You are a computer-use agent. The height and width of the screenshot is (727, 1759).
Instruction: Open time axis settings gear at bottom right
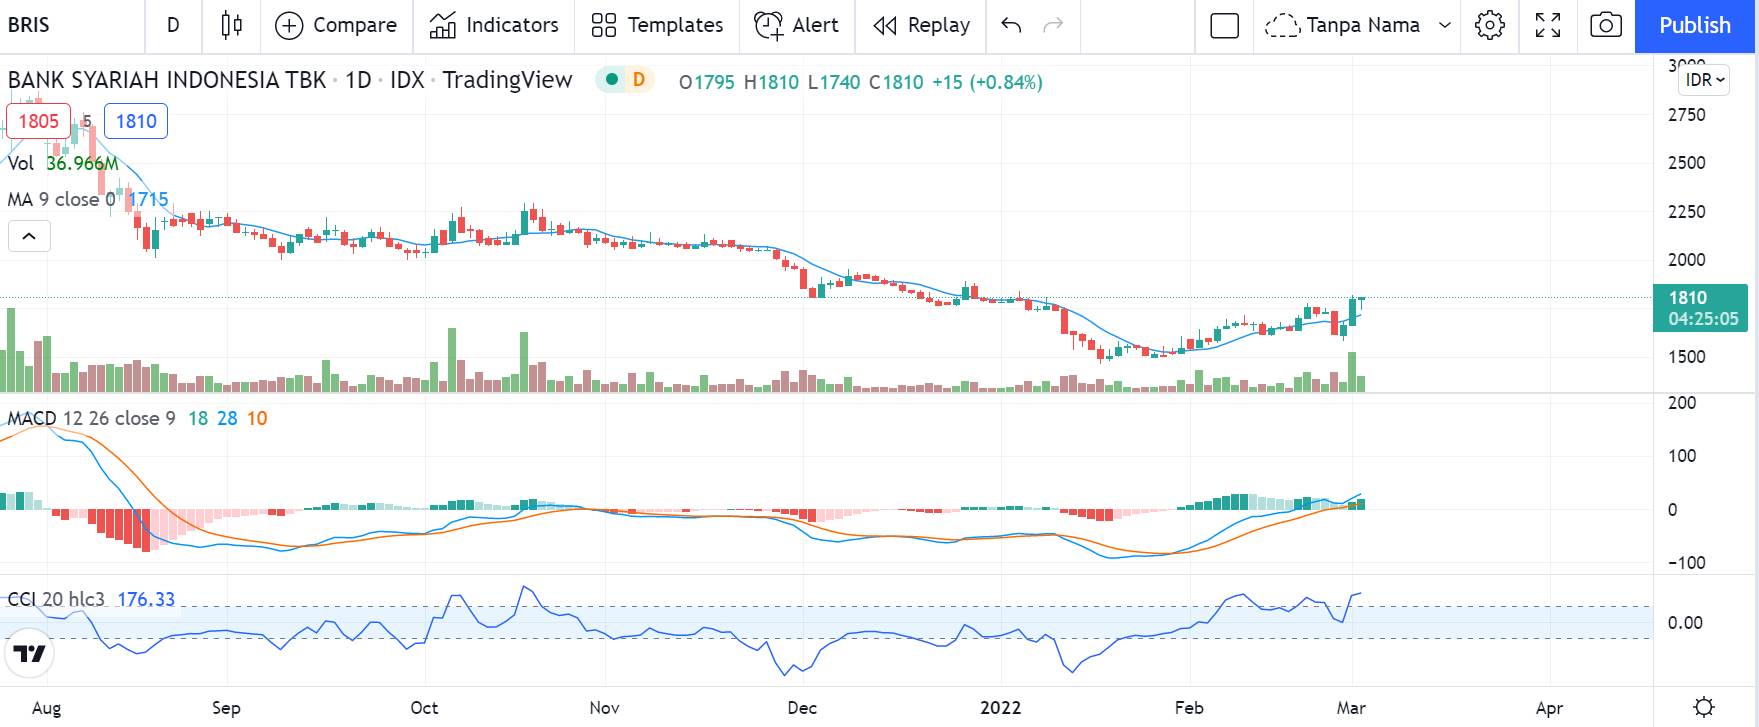point(1704,708)
